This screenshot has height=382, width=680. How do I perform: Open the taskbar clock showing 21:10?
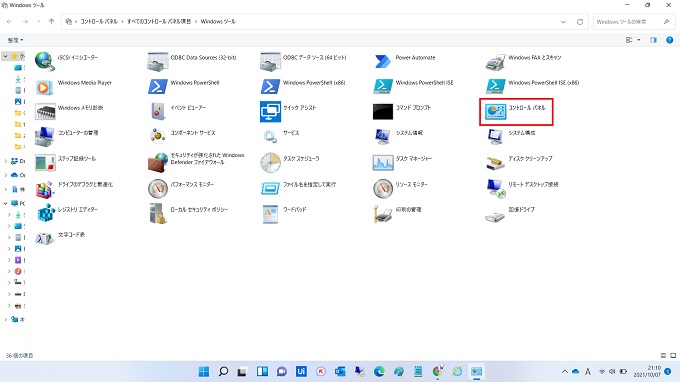pos(647,371)
